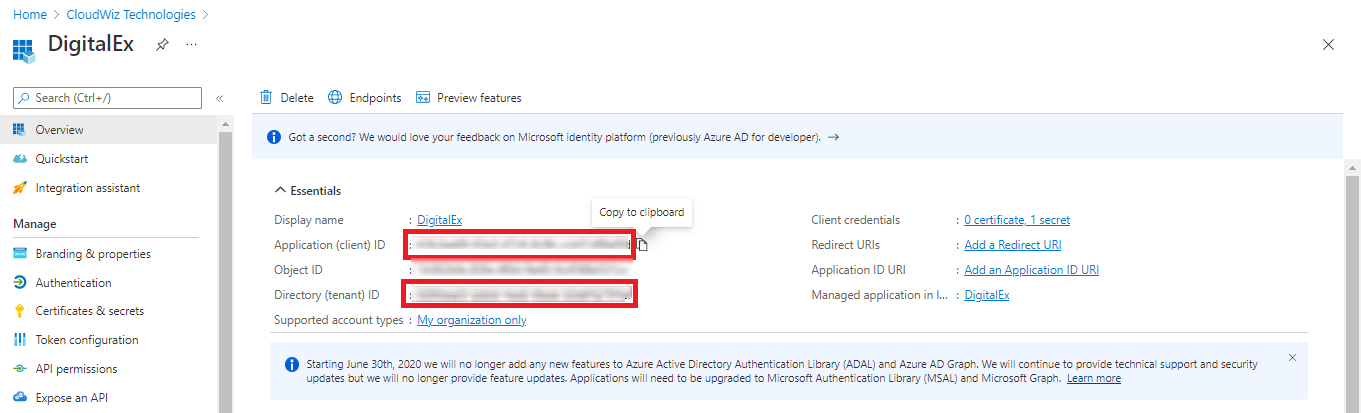Copy Application client ID to clipboard
Viewport: 1361px width, 413px height.
(x=642, y=245)
